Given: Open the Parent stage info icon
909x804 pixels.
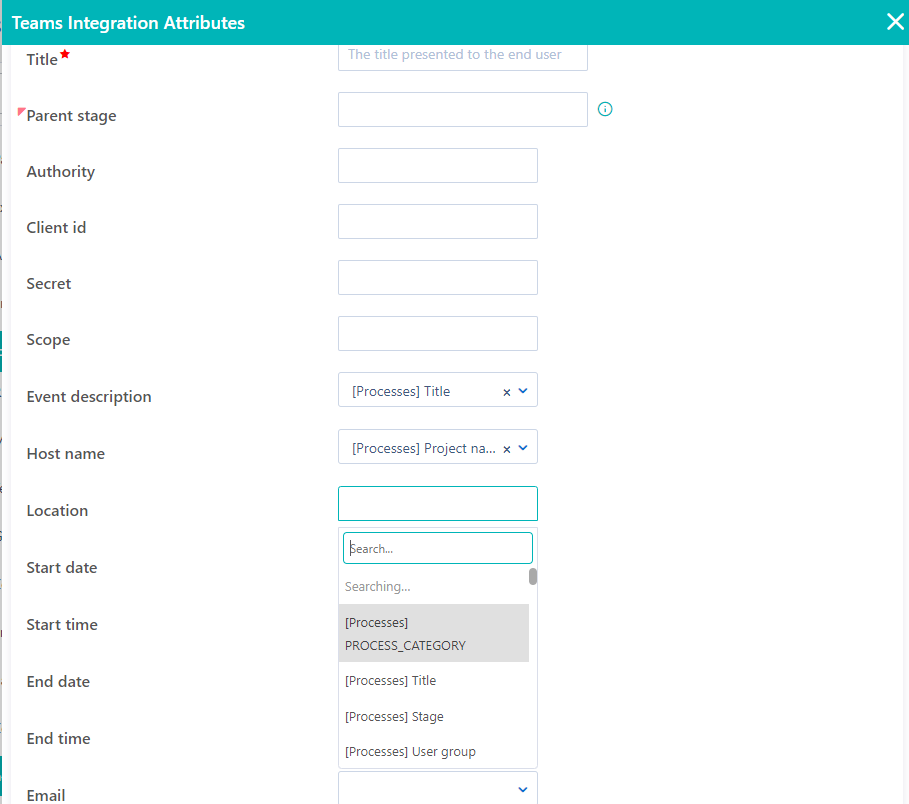Looking at the screenshot, I should tap(604, 109).
